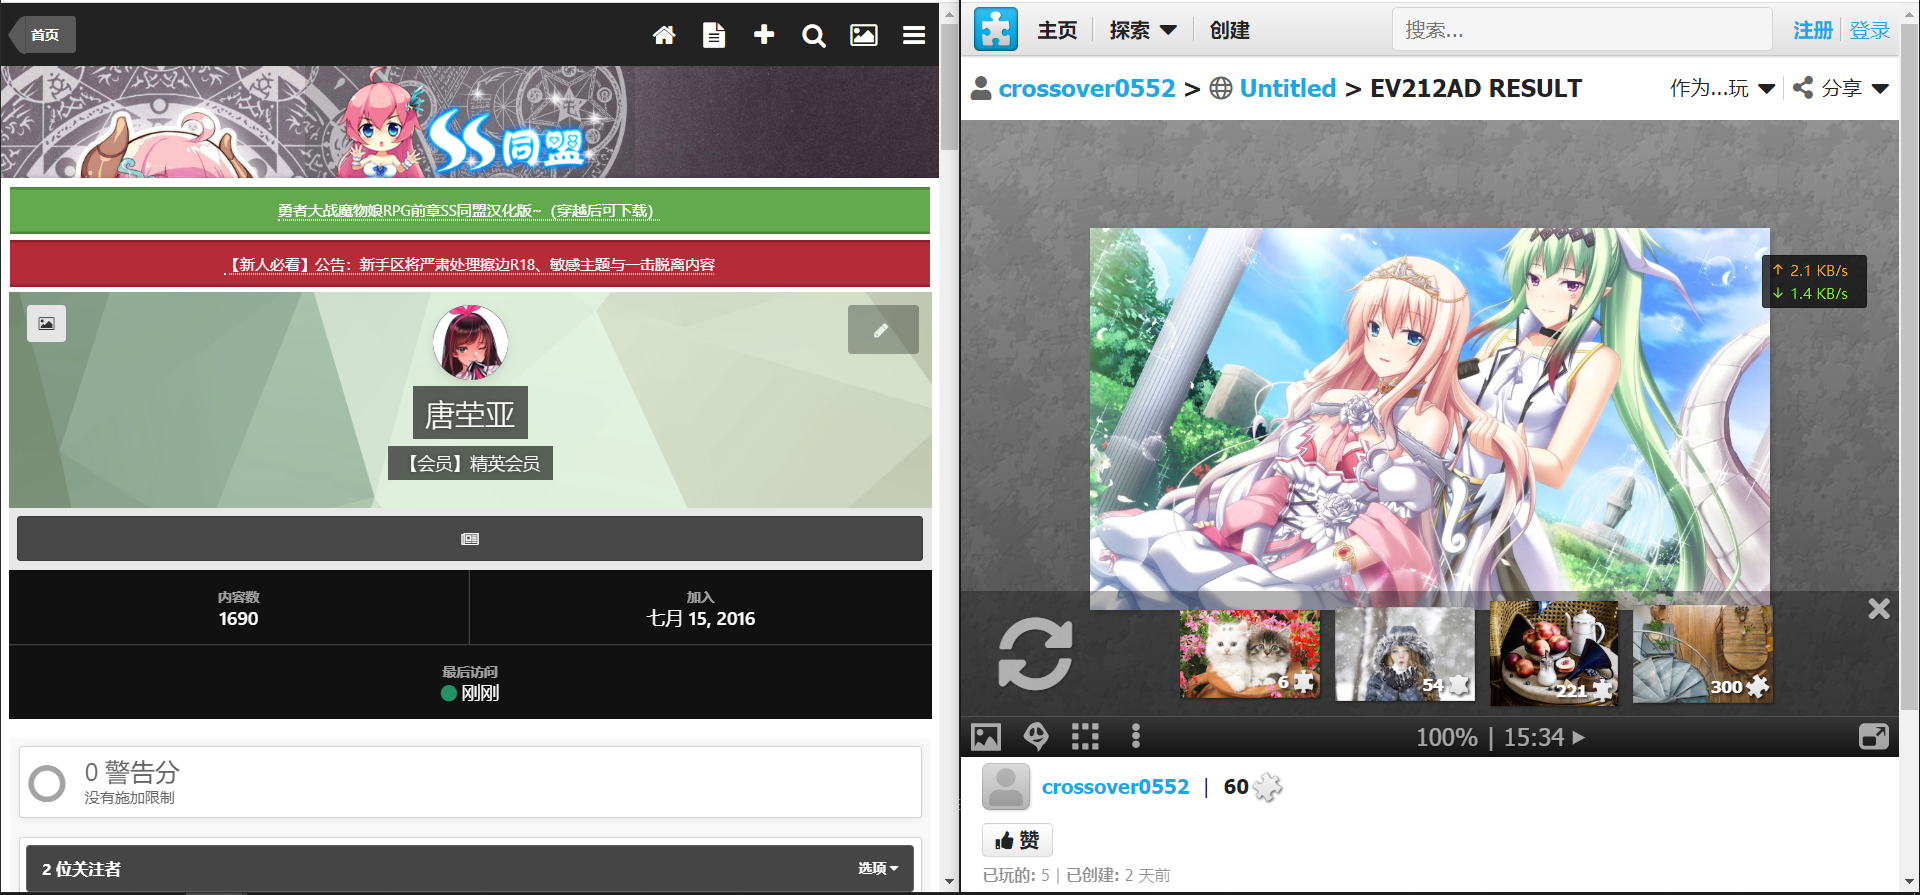The height and width of the screenshot is (895, 1920).
Task: Click the 赞 like button
Action: click(x=1017, y=840)
